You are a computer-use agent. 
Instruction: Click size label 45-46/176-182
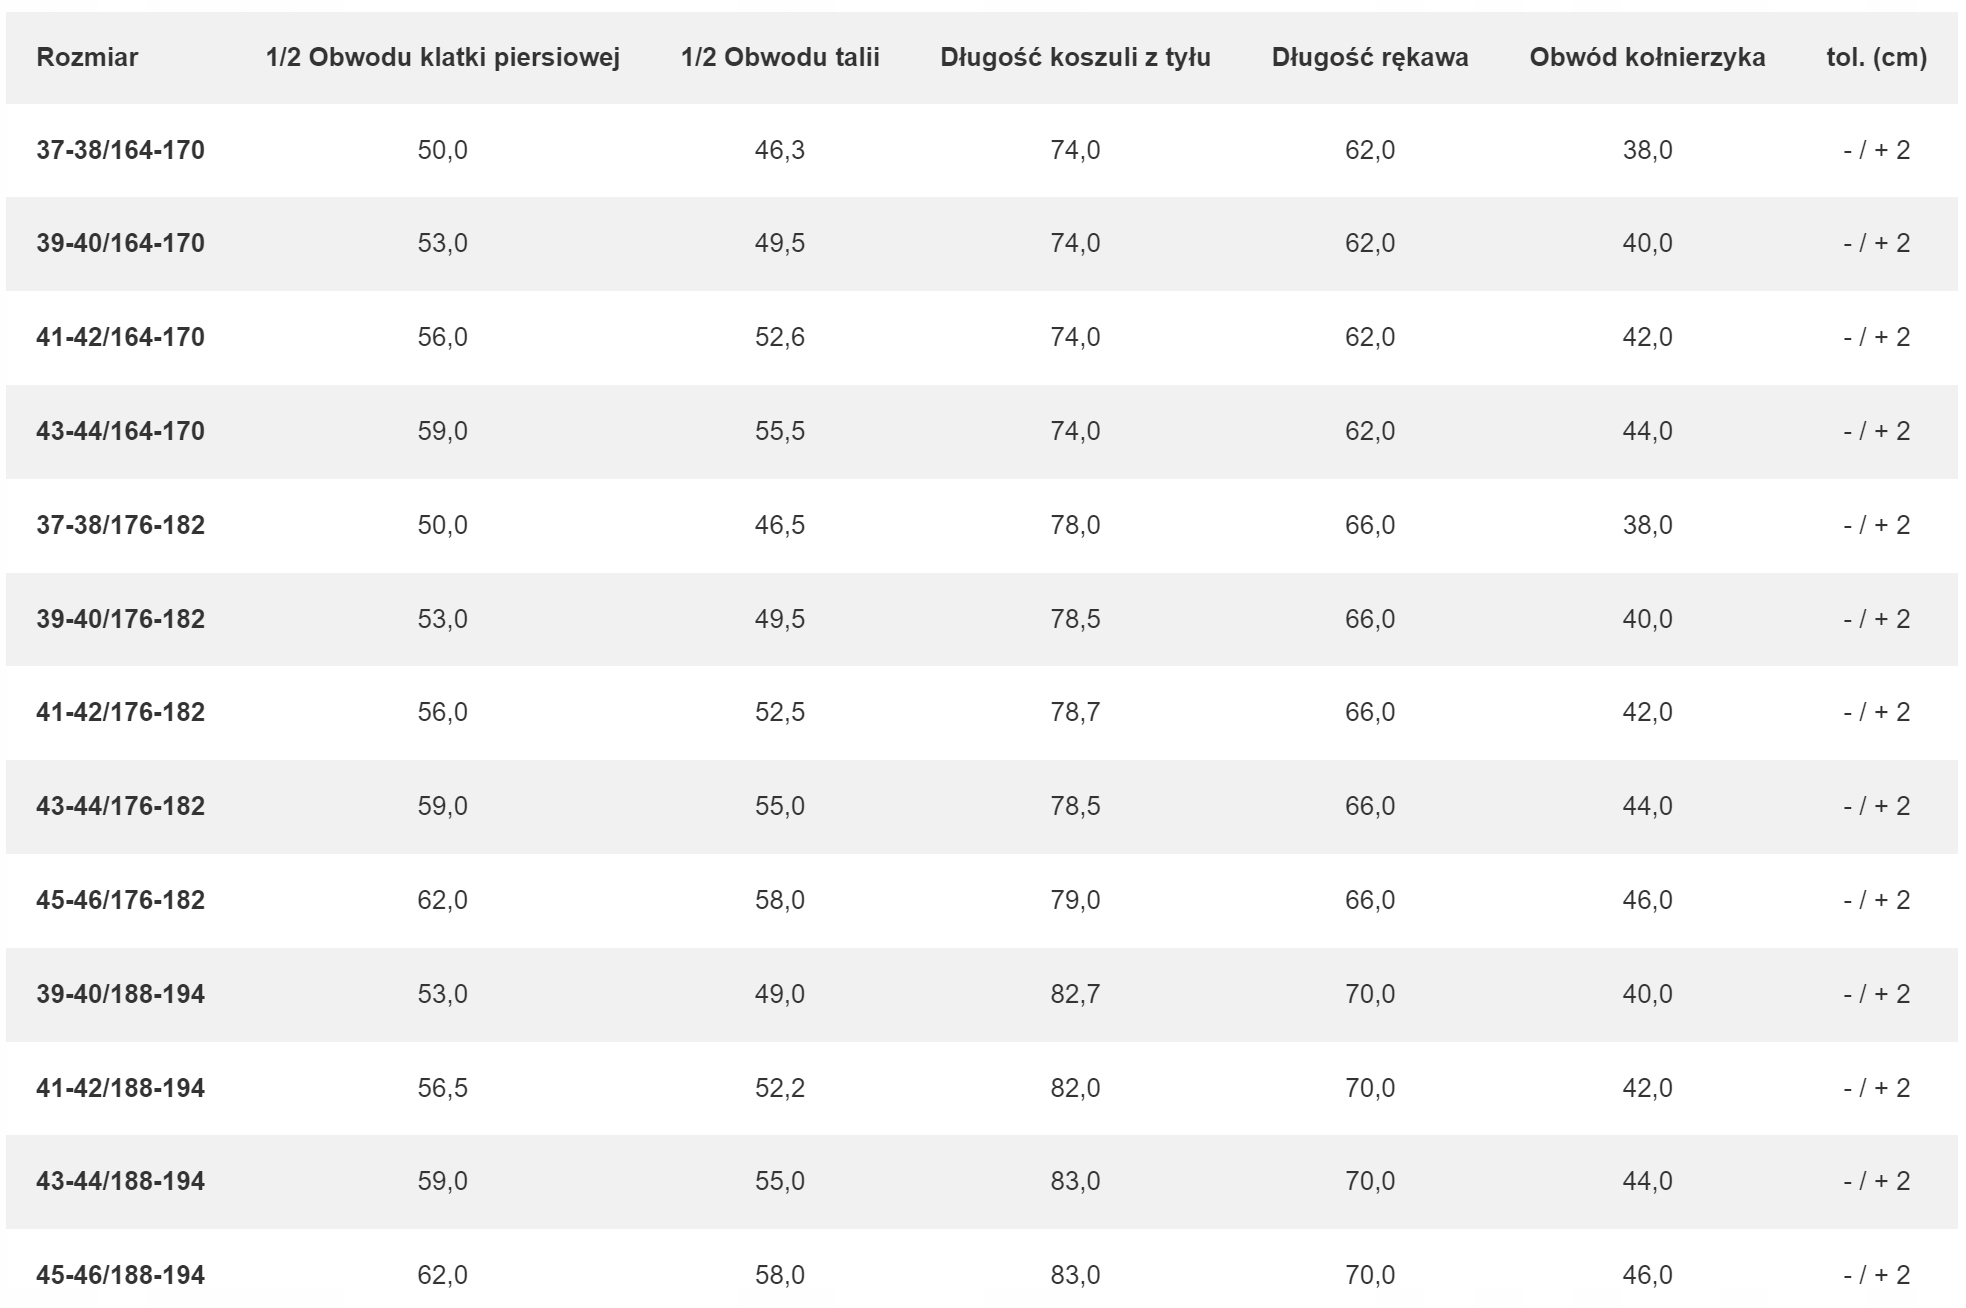(x=120, y=900)
